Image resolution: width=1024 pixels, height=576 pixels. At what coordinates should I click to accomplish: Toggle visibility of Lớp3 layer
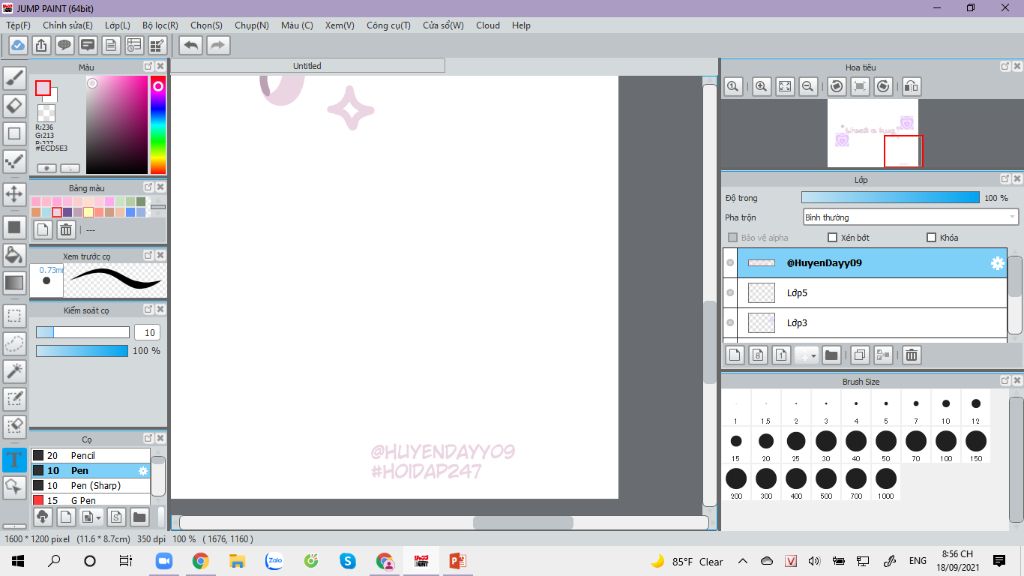730,323
